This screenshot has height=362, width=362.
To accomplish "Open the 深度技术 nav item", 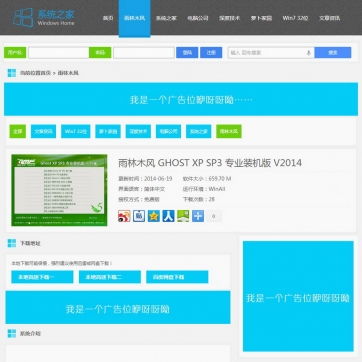I will pyautogui.click(x=229, y=18).
